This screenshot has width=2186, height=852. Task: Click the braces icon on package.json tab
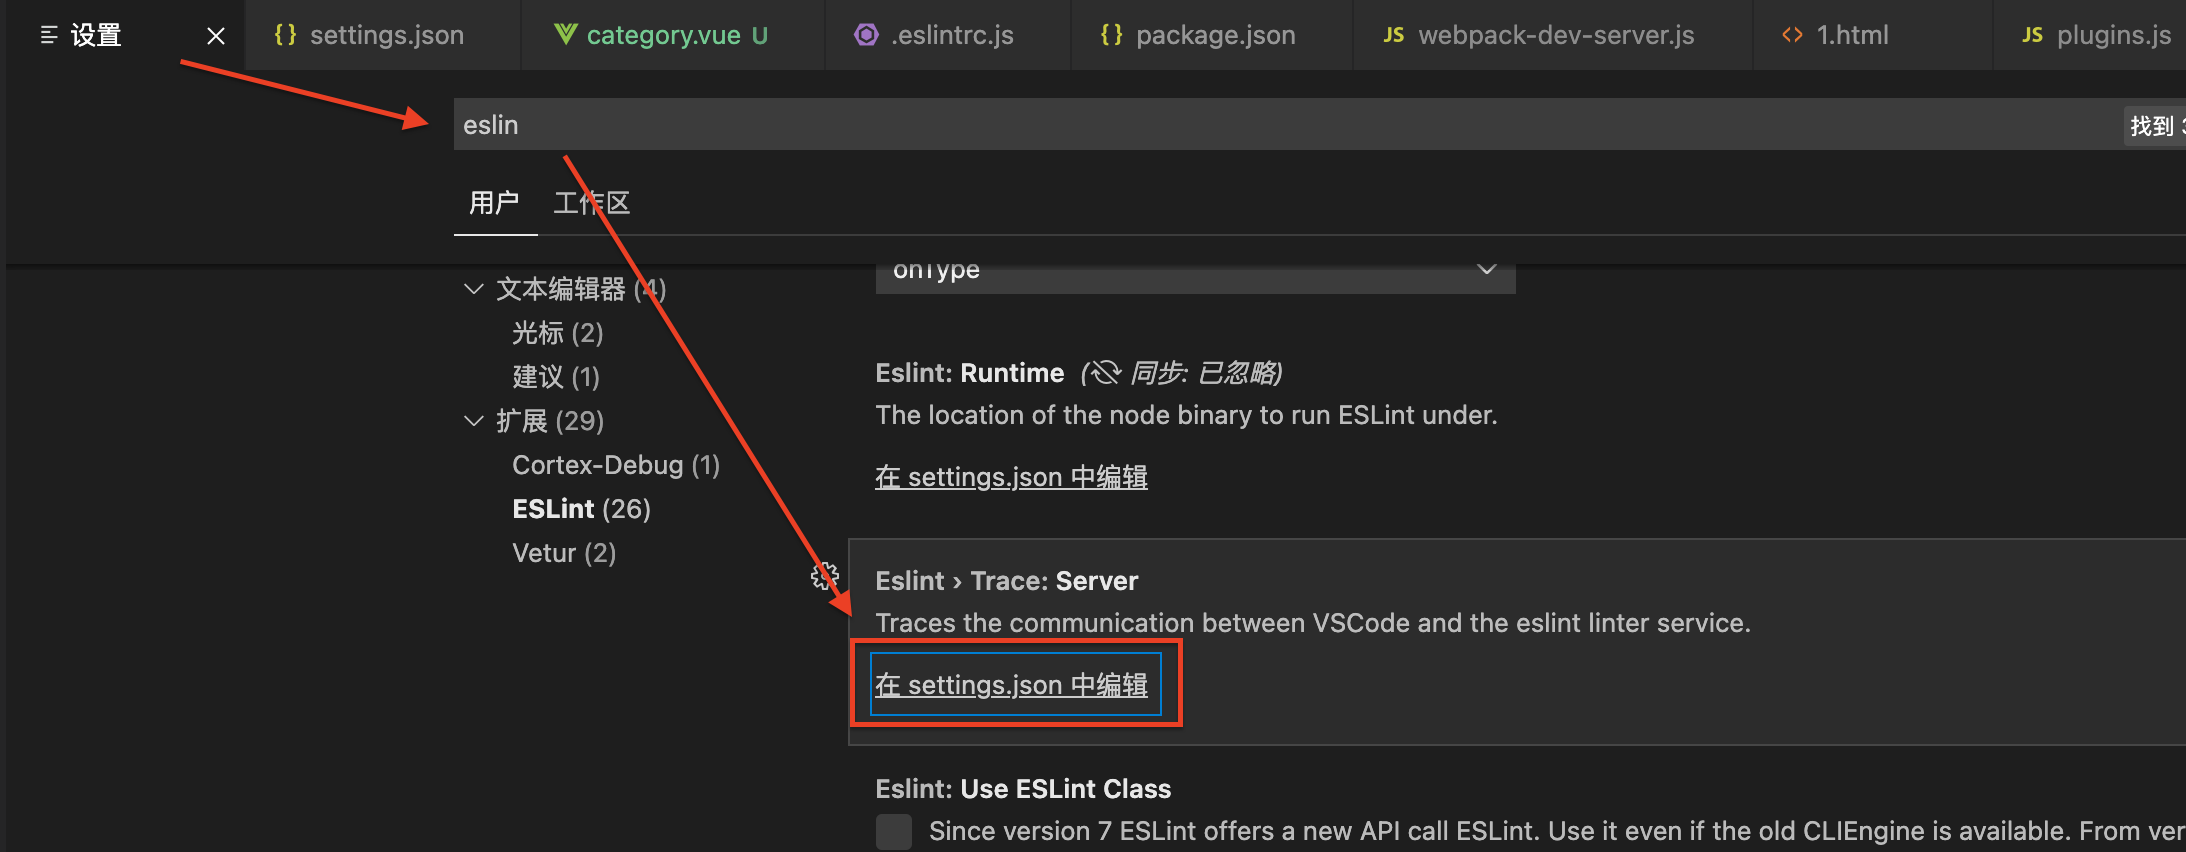point(1110,34)
